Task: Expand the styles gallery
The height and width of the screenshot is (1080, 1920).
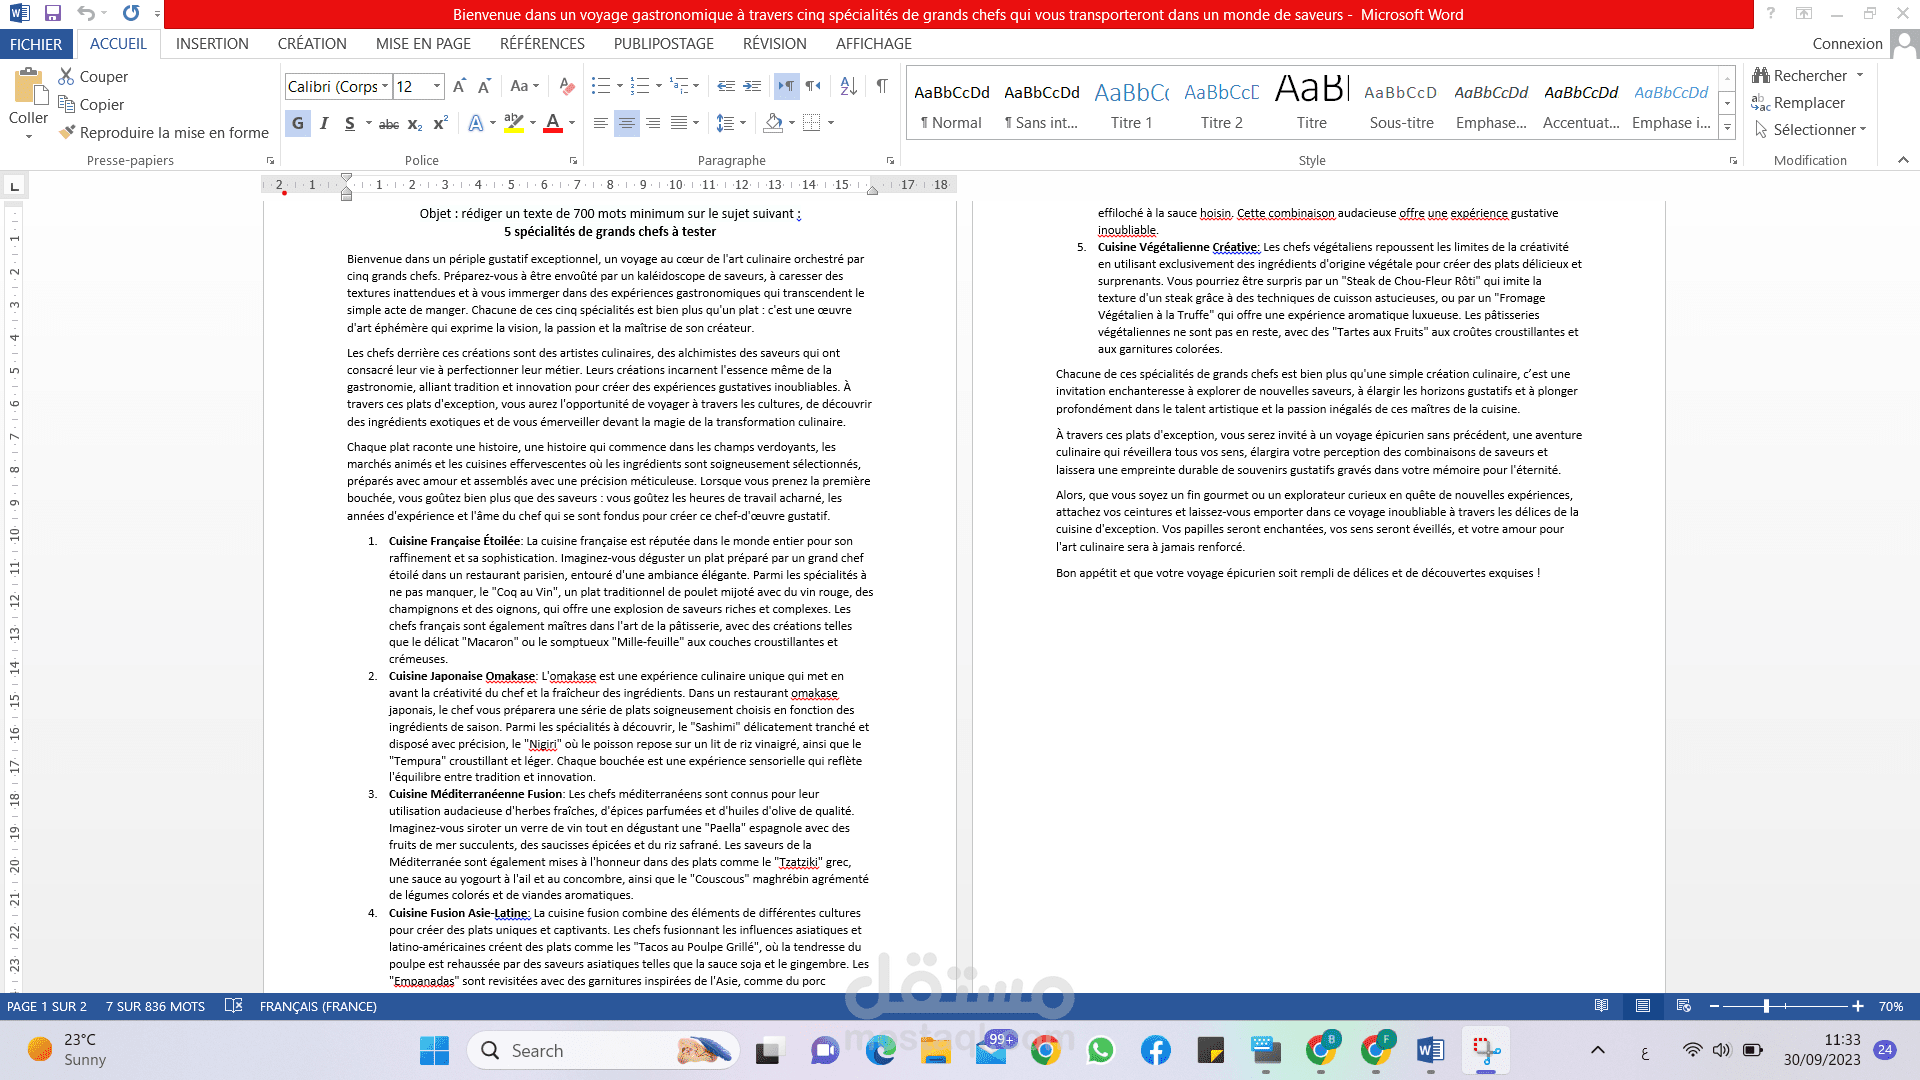Action: click(x=1727, y=128)
